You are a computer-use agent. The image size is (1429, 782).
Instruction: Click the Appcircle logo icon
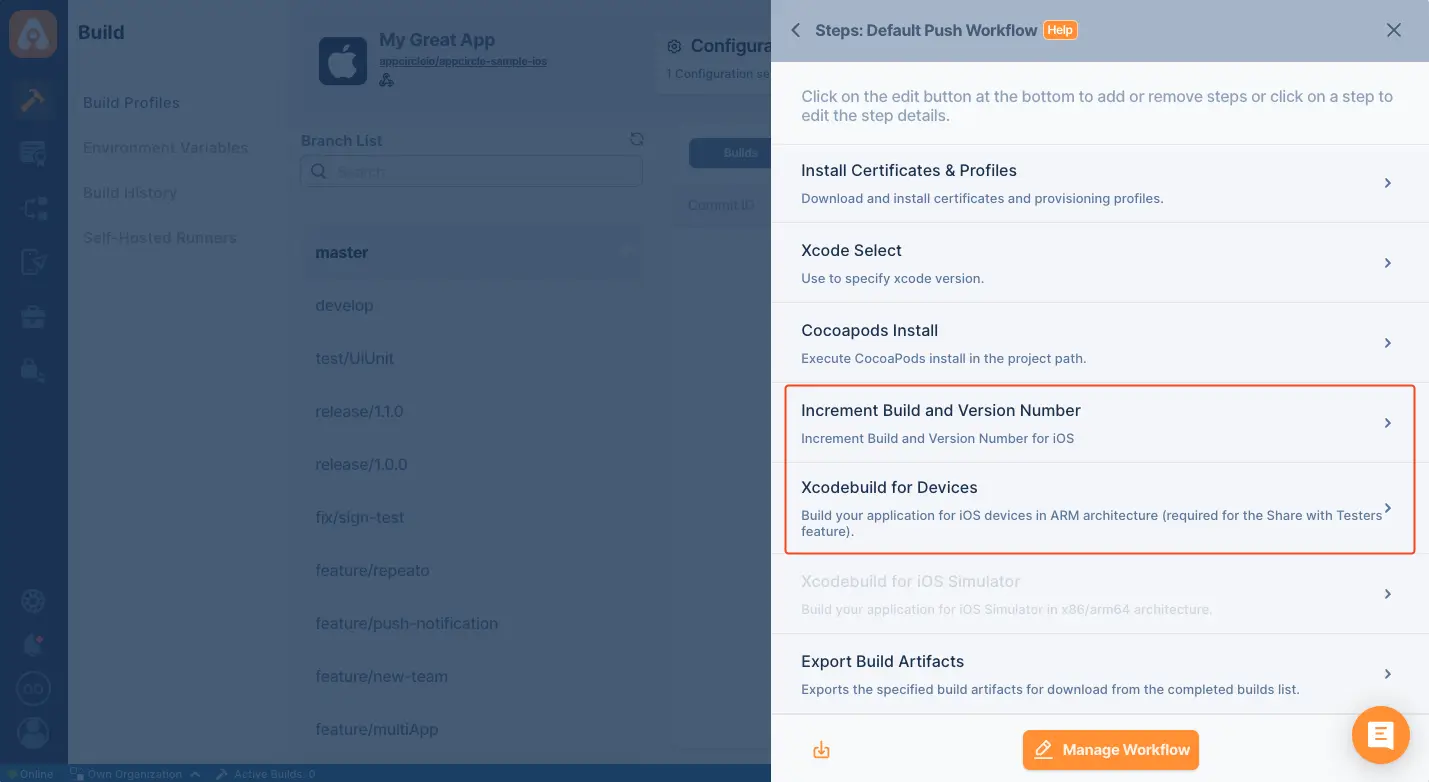click(33, 32)
